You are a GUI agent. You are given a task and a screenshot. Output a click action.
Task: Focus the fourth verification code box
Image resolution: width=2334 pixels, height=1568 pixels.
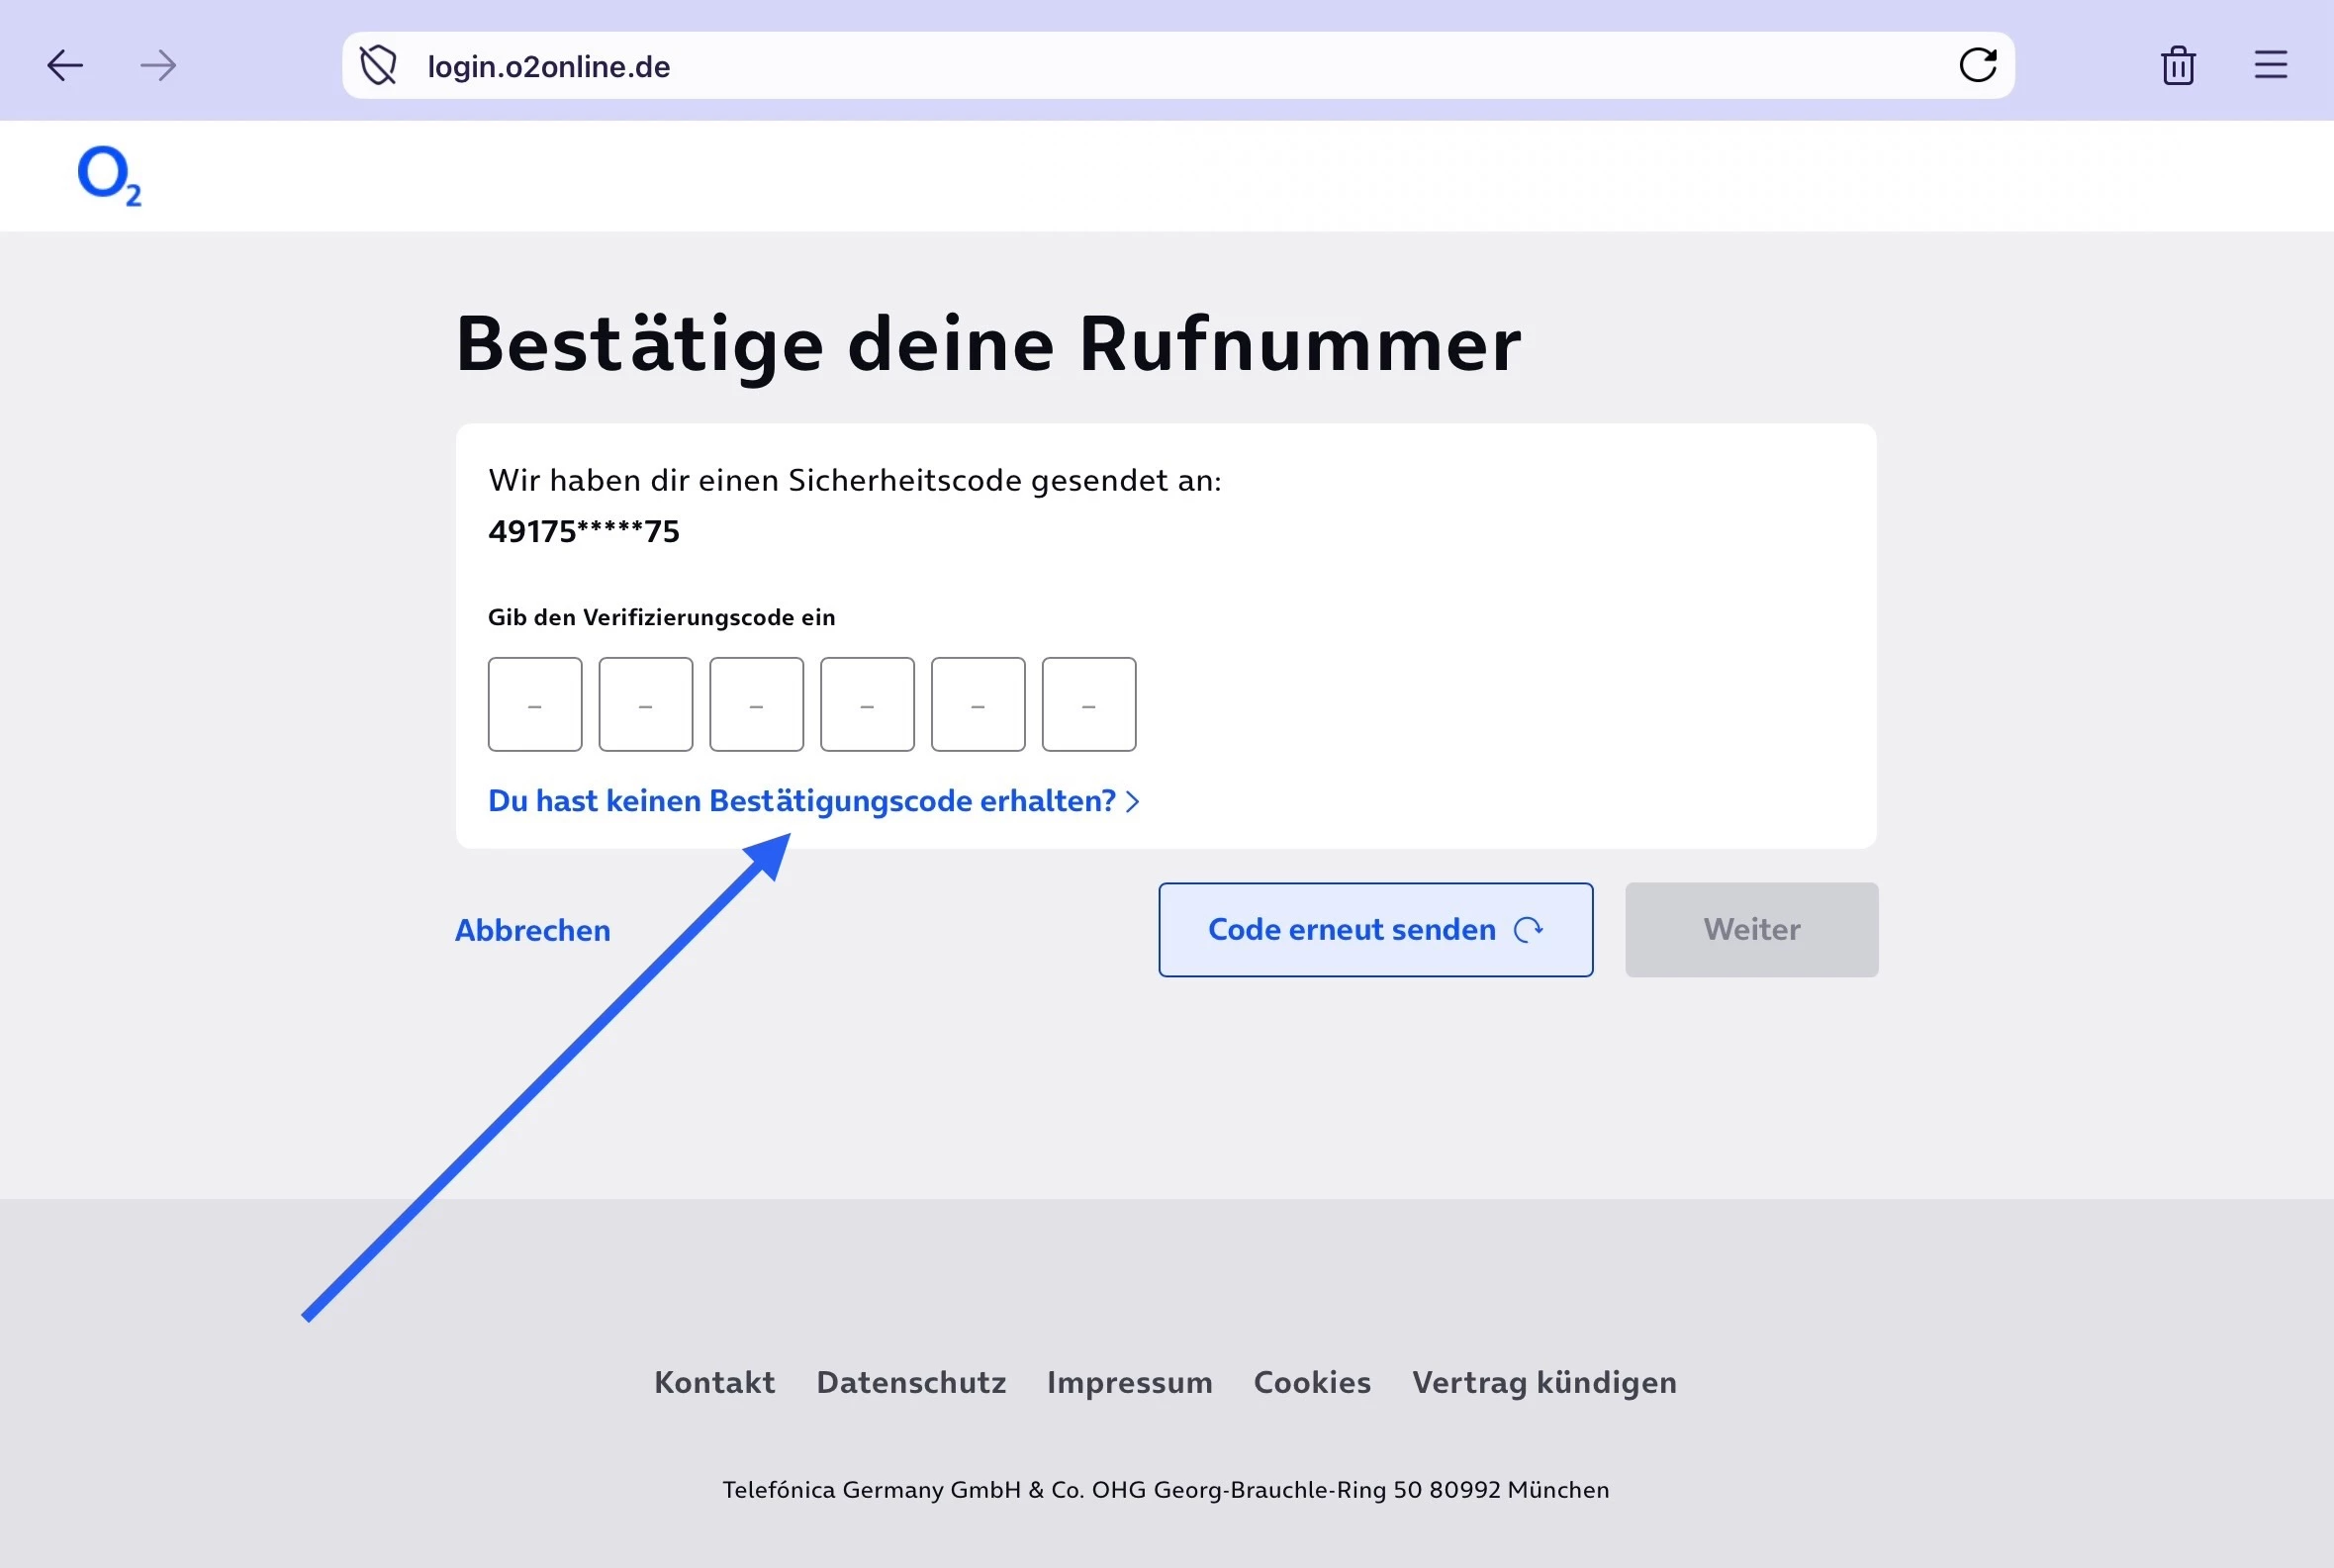867,704
